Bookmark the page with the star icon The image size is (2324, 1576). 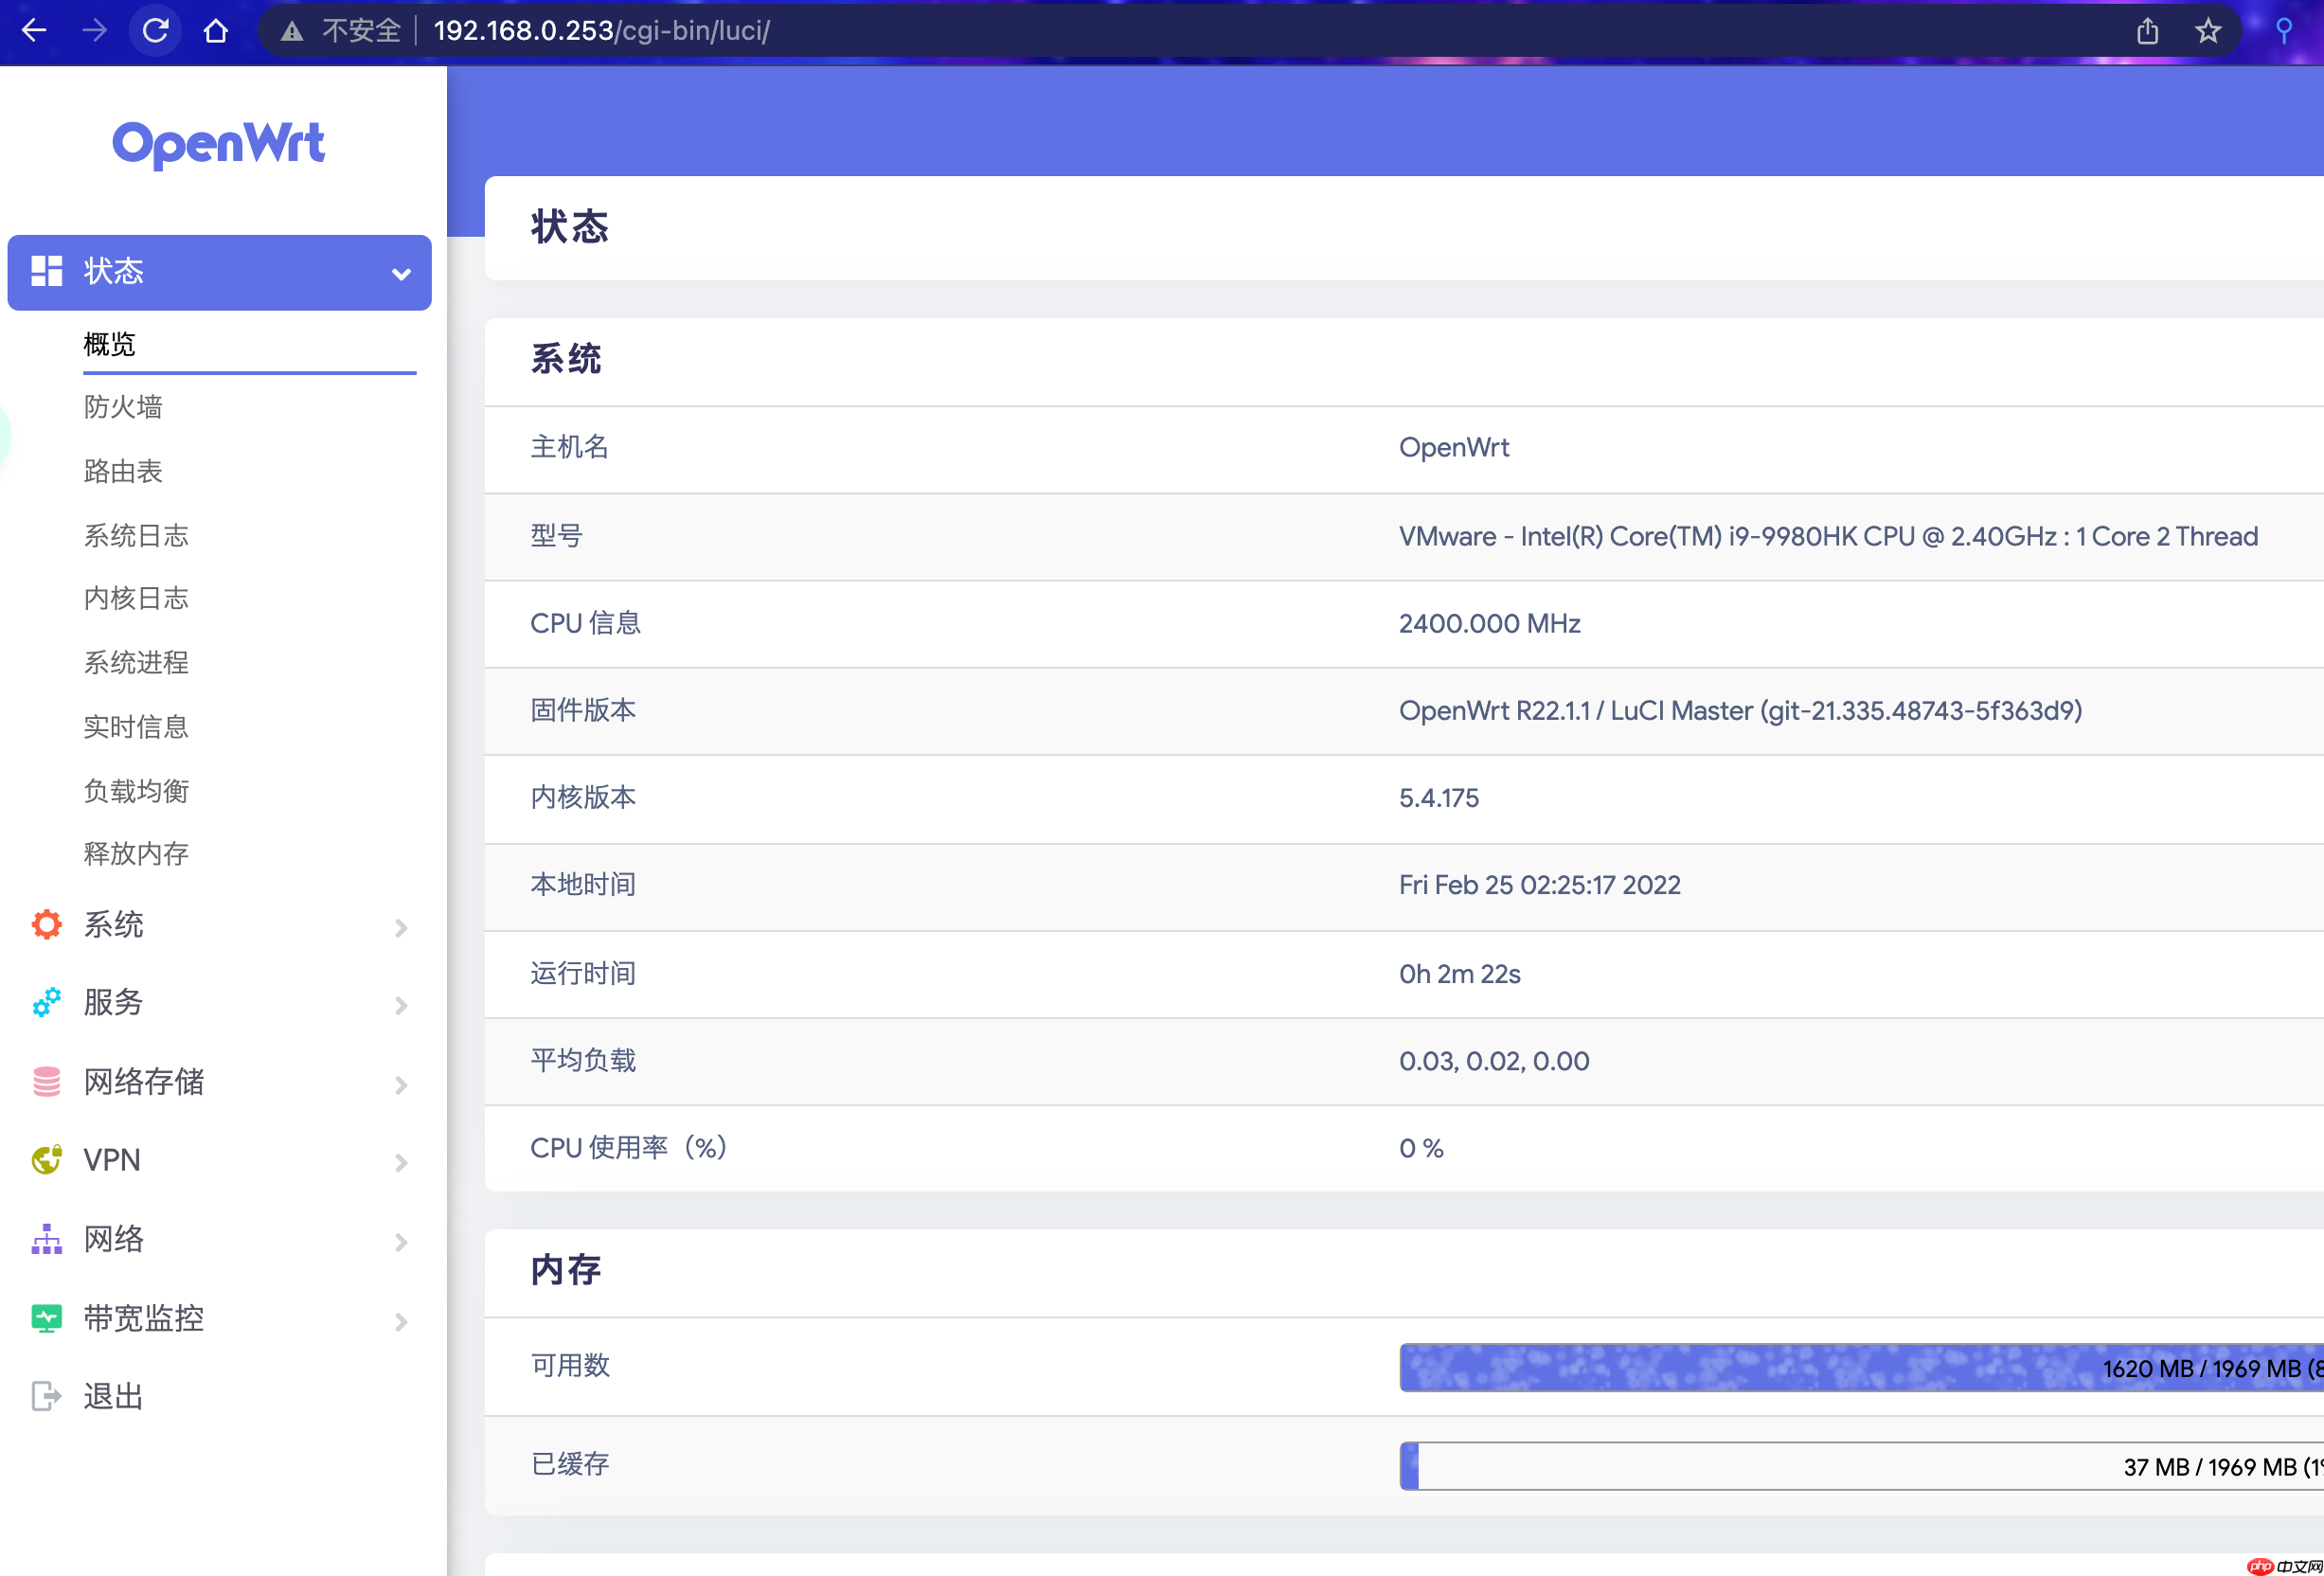tap(2209, 31)
